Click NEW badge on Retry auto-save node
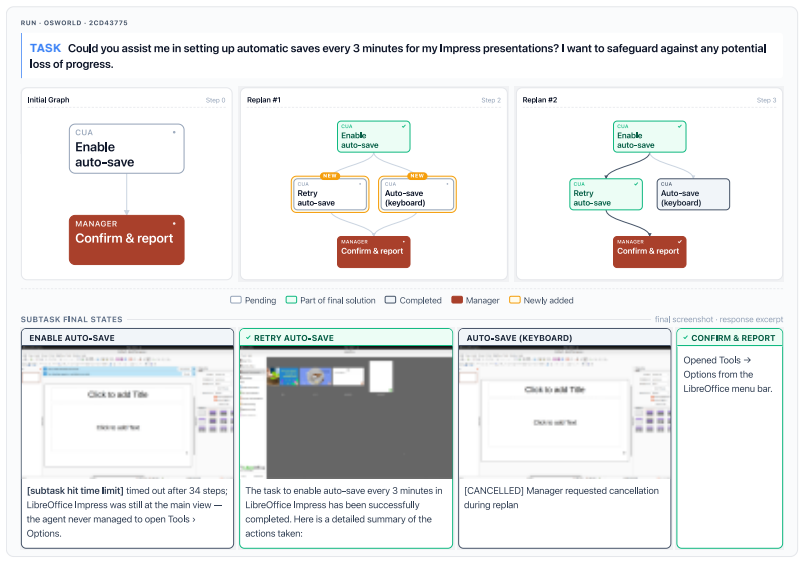Image resolution: width=804 pixels, height=563 pixels. click(330, 176)
